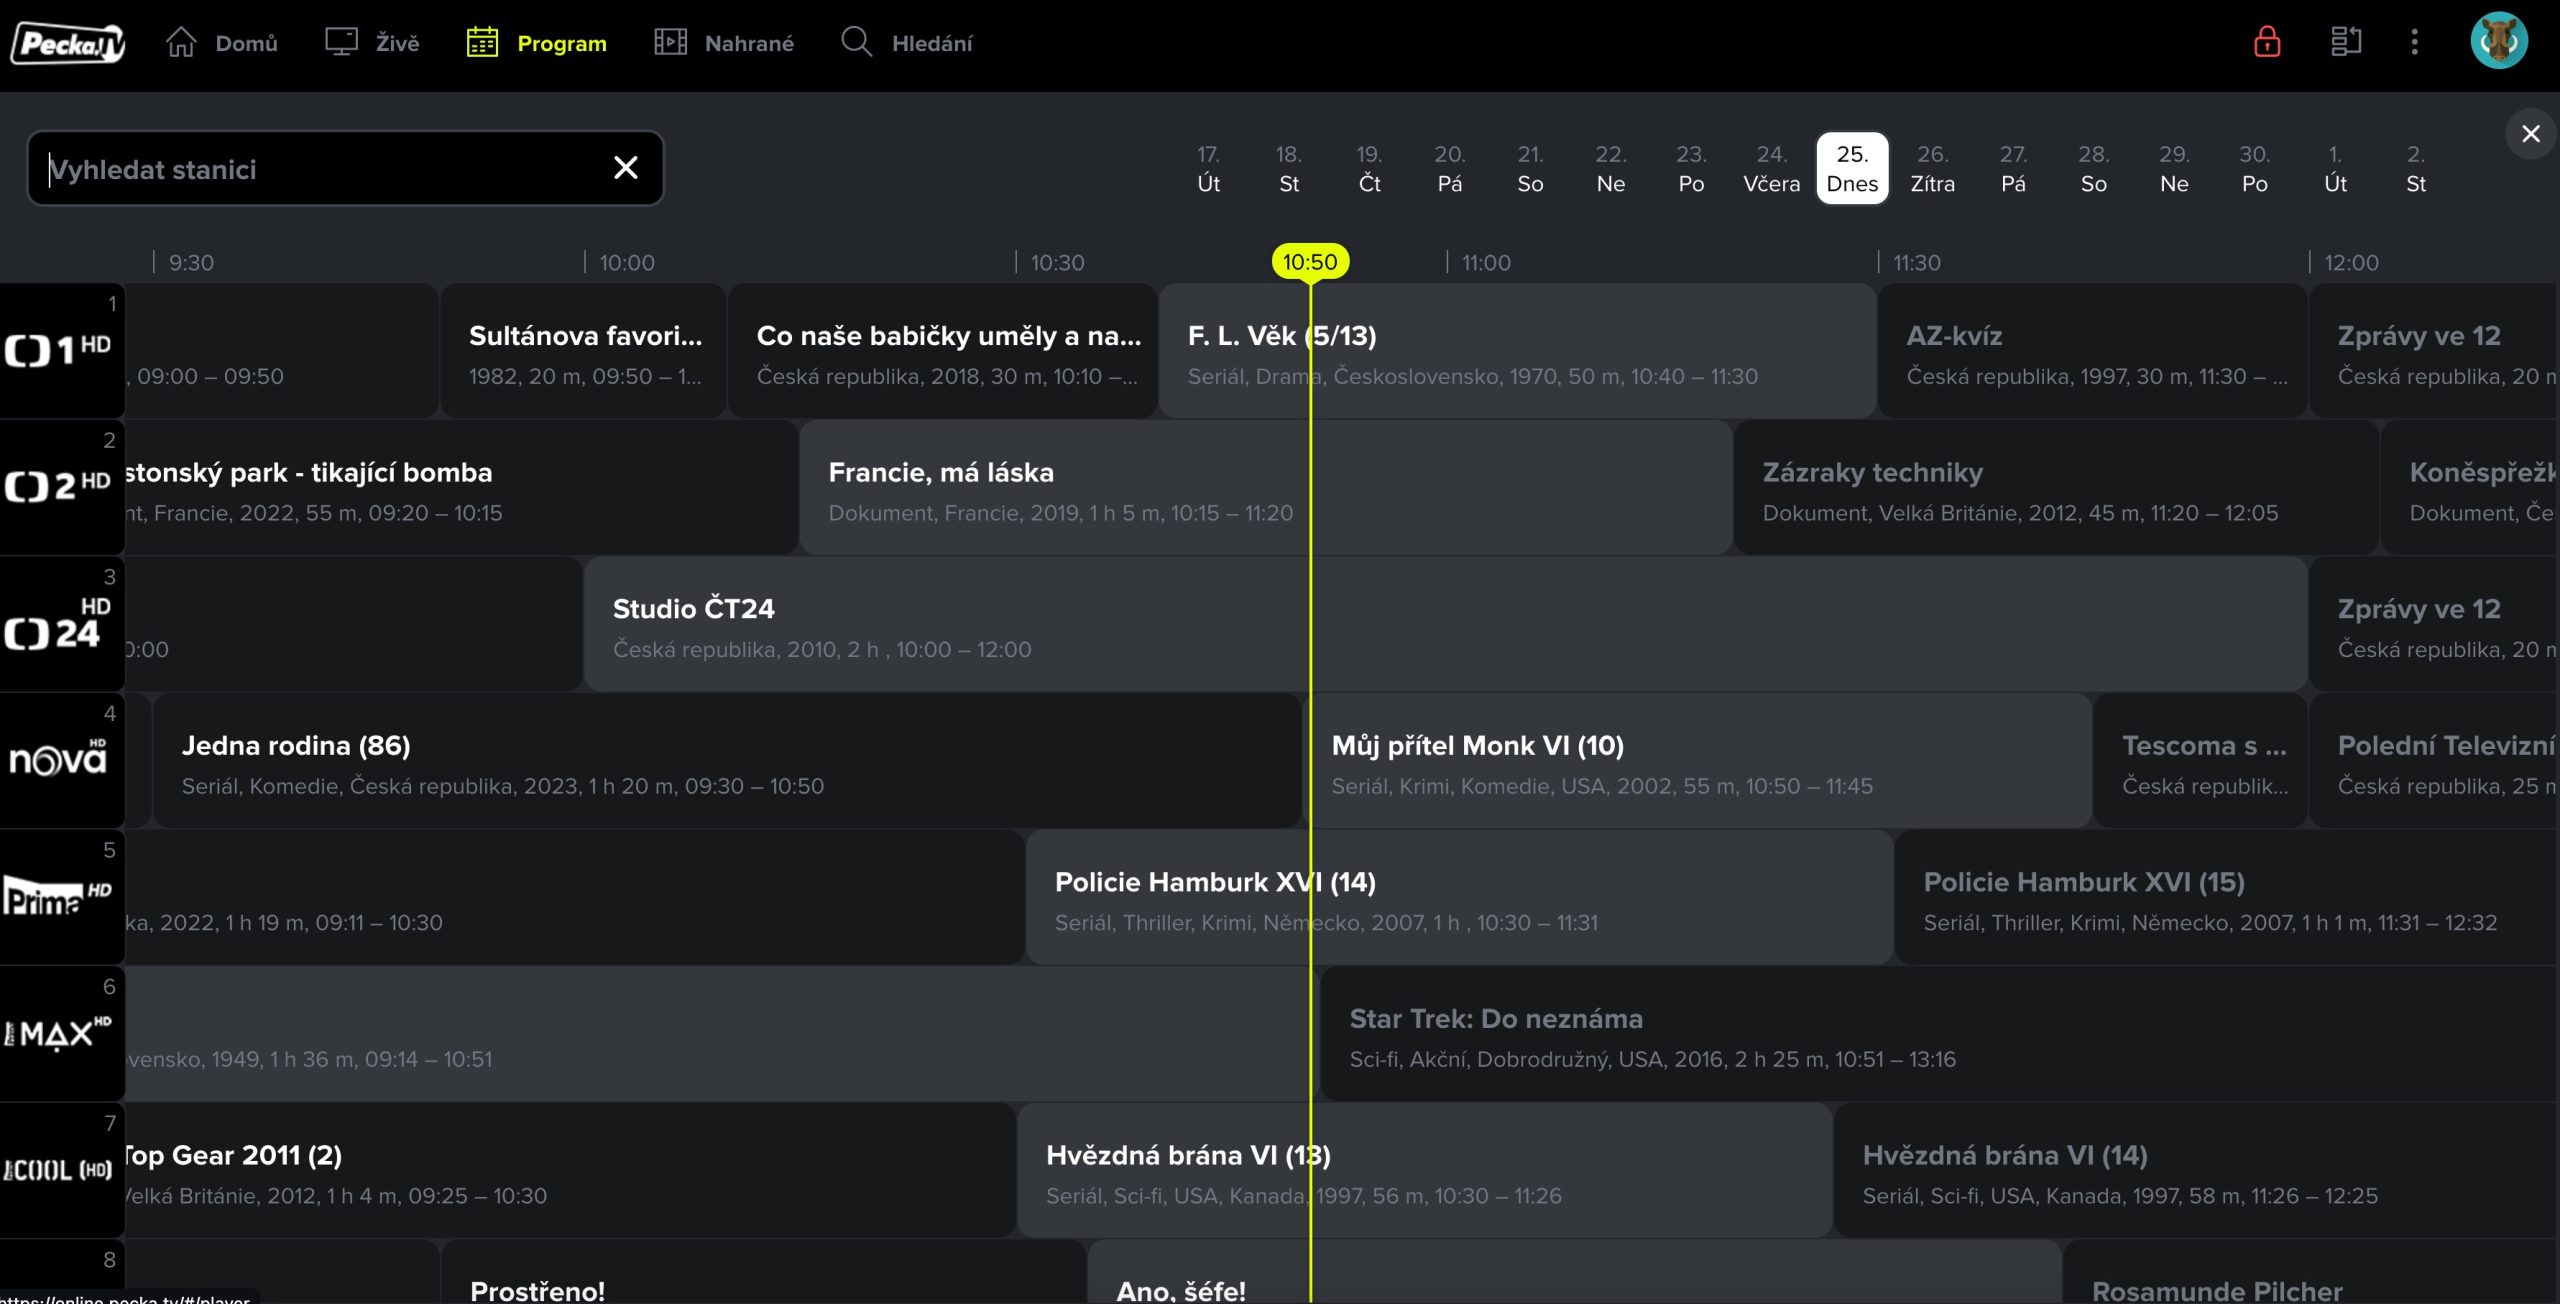Image resolution: width=2560 pixels, height=1304 pixels.
Task: Open F. L. Věk (5/13) program
Action: tap(1517, 351)
